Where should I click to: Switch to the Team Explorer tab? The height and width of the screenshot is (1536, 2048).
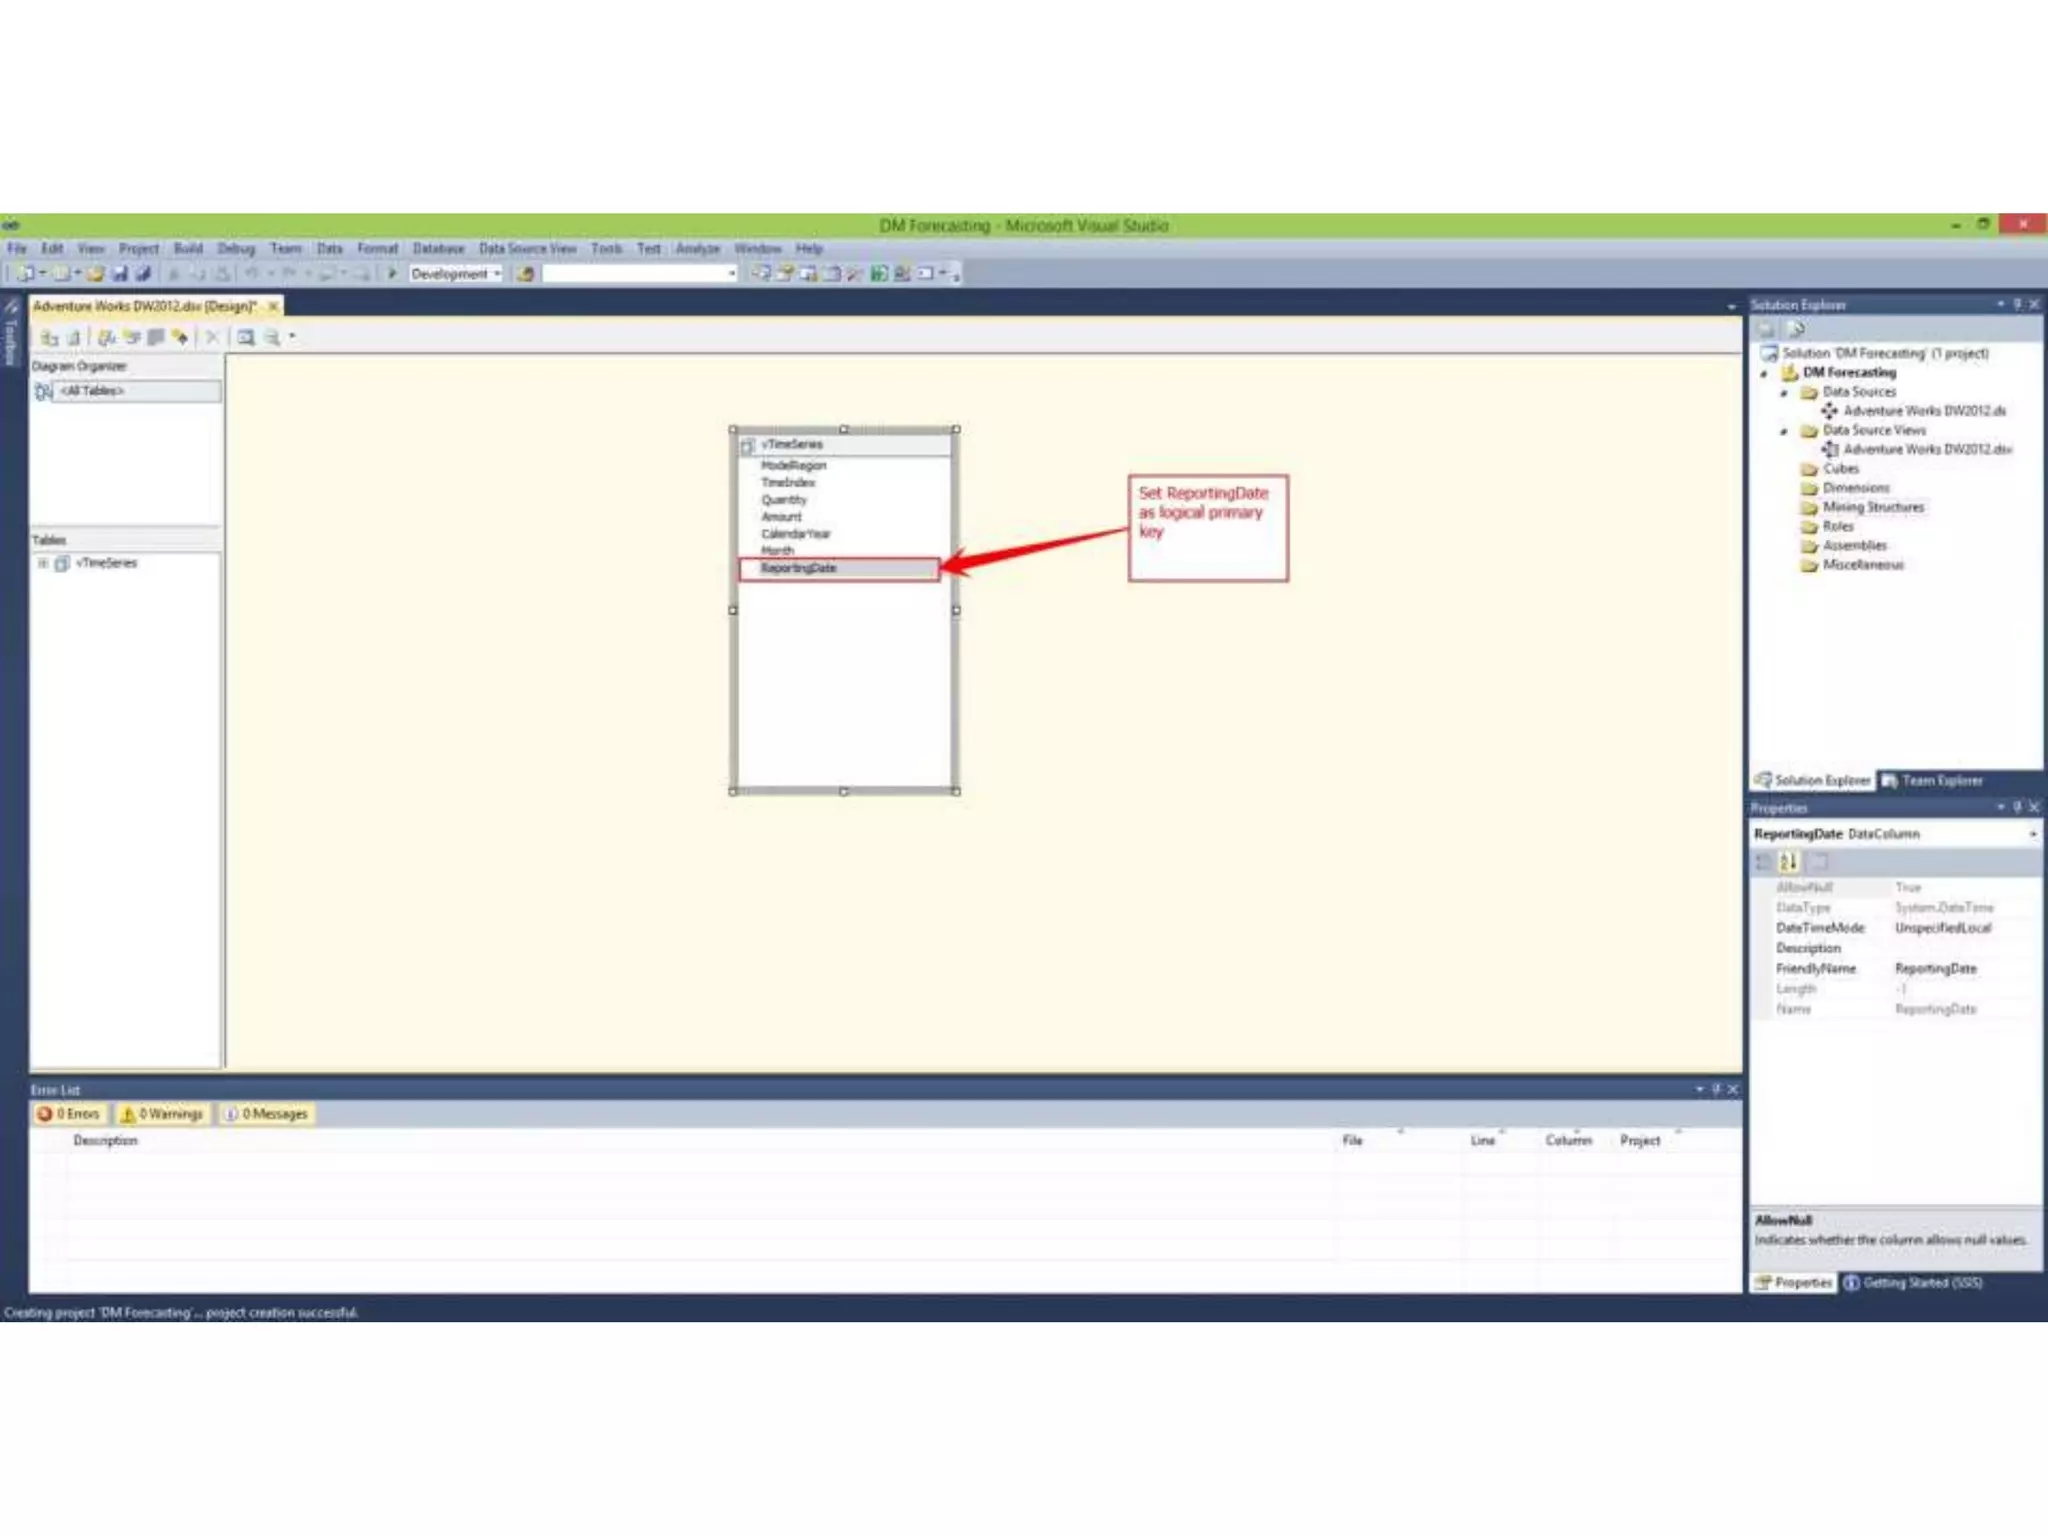(x=1932, y=780)
